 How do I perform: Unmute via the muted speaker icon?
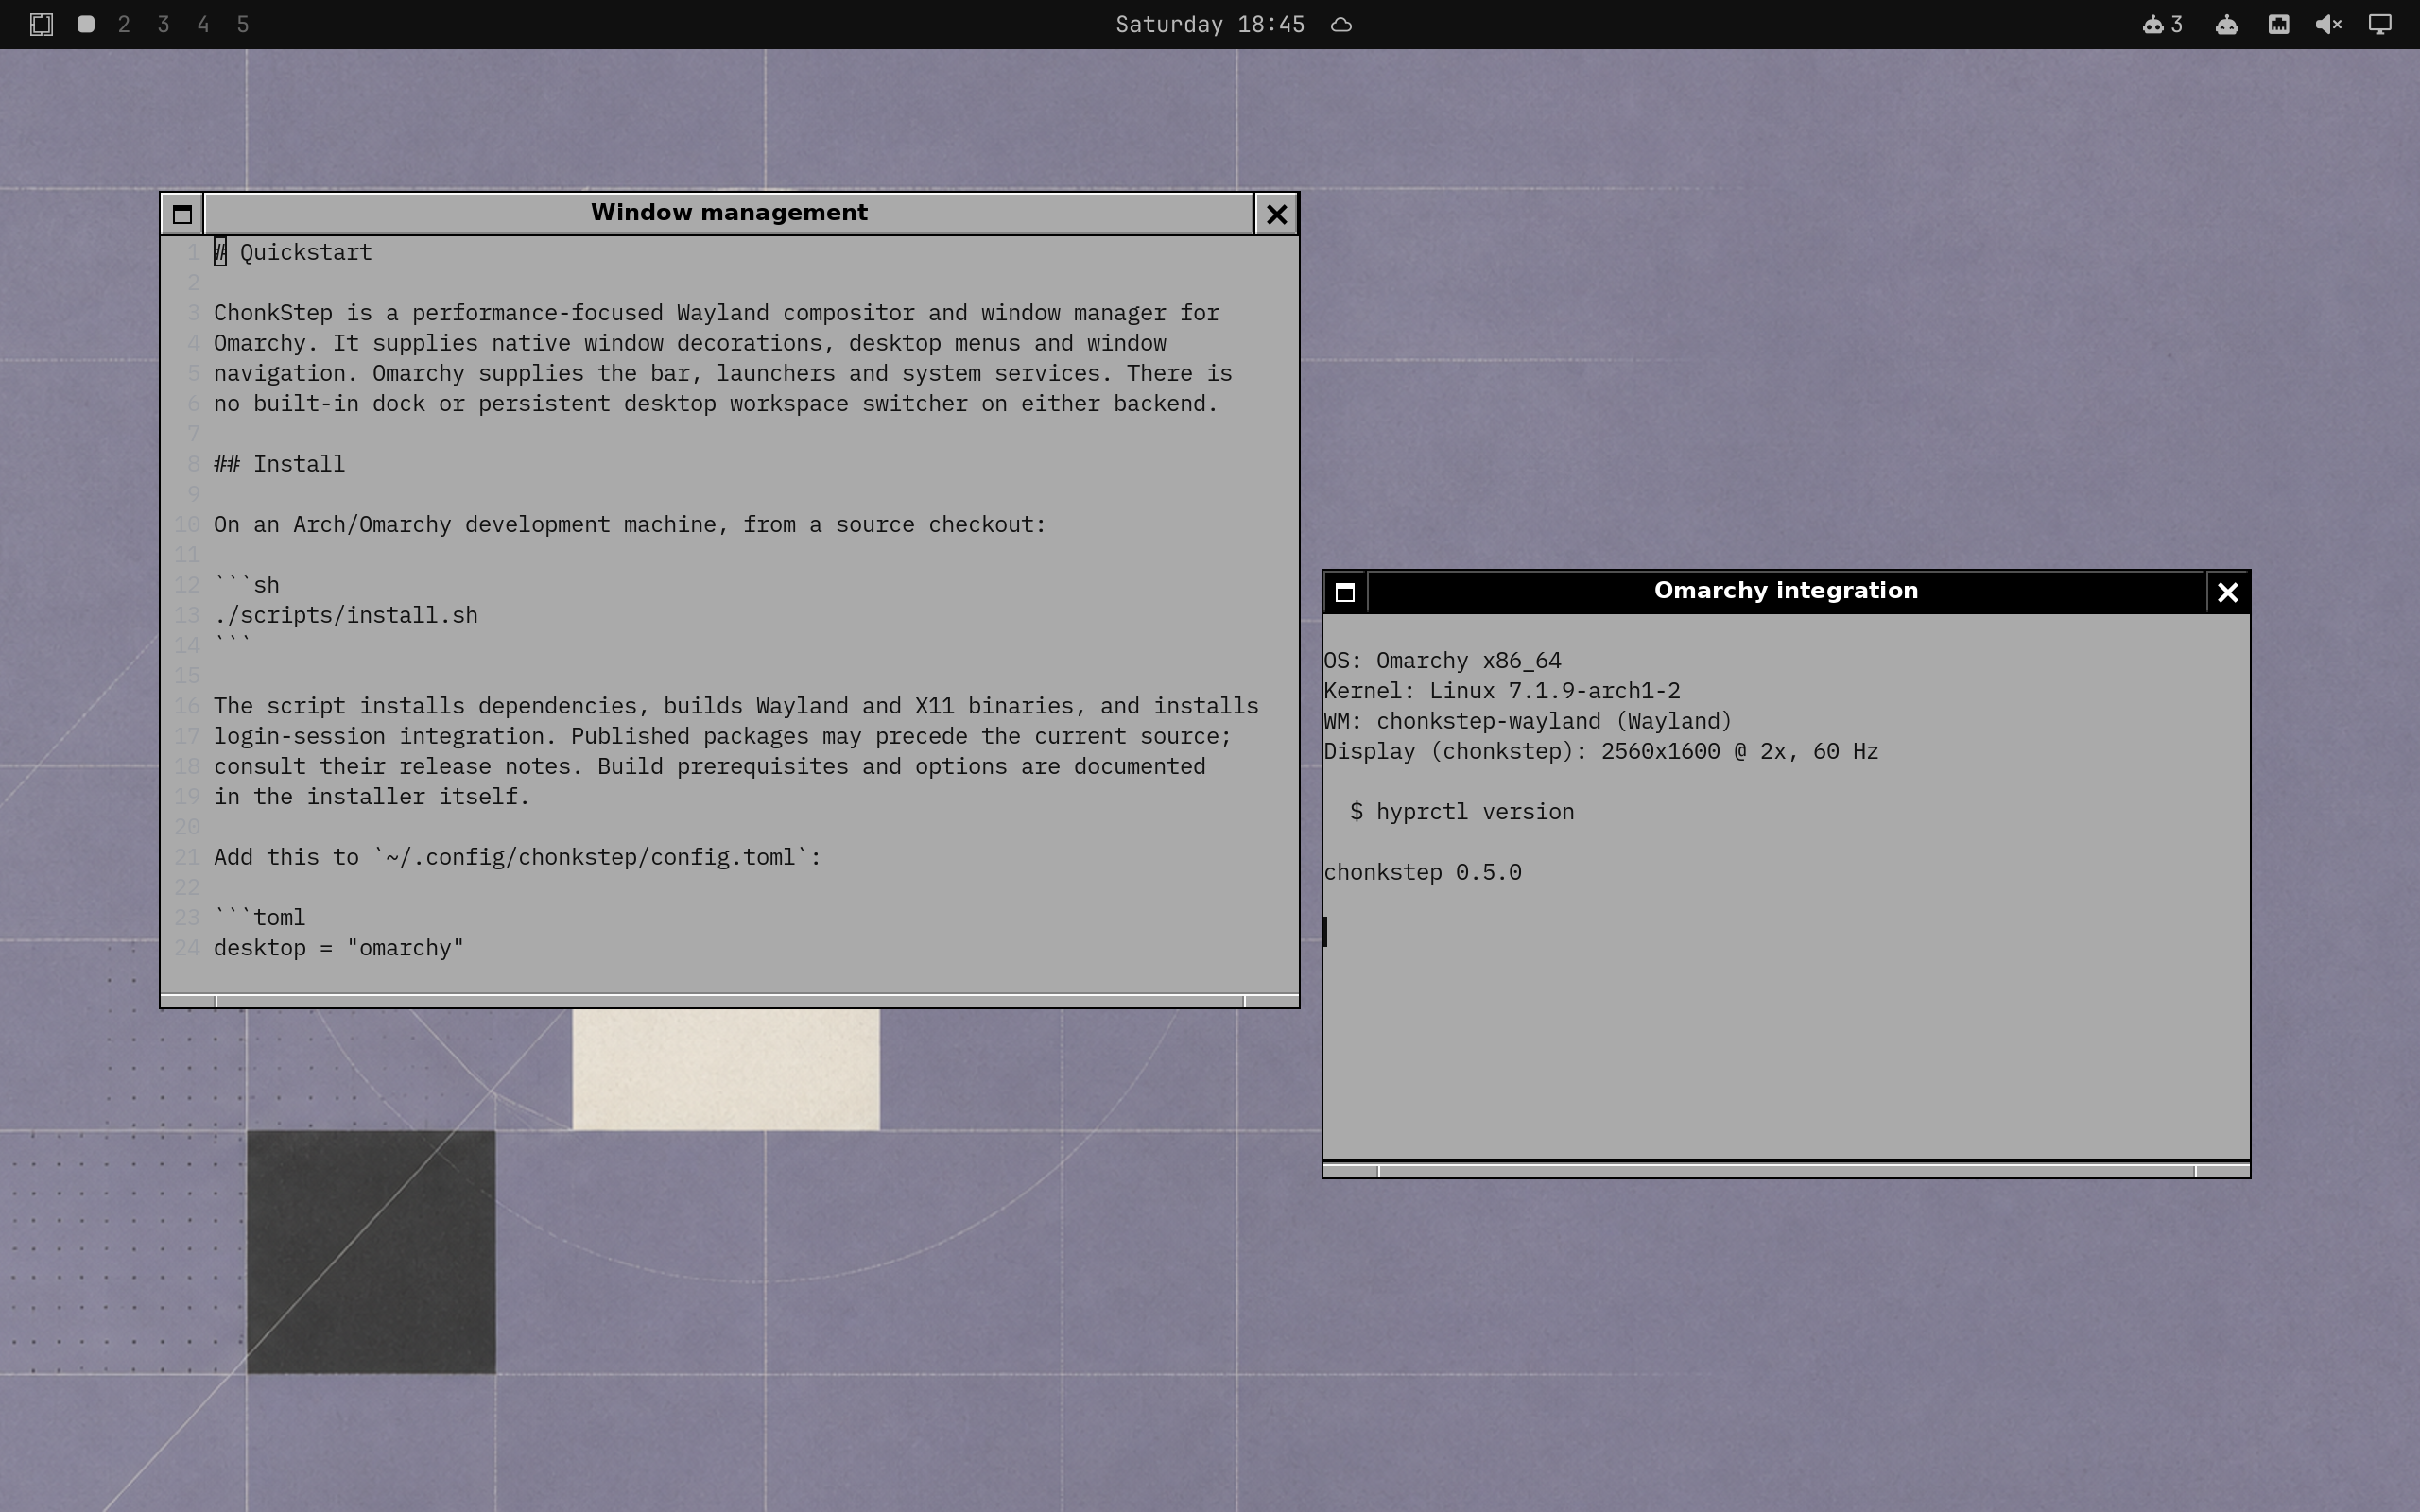[x=2329, y=24]
